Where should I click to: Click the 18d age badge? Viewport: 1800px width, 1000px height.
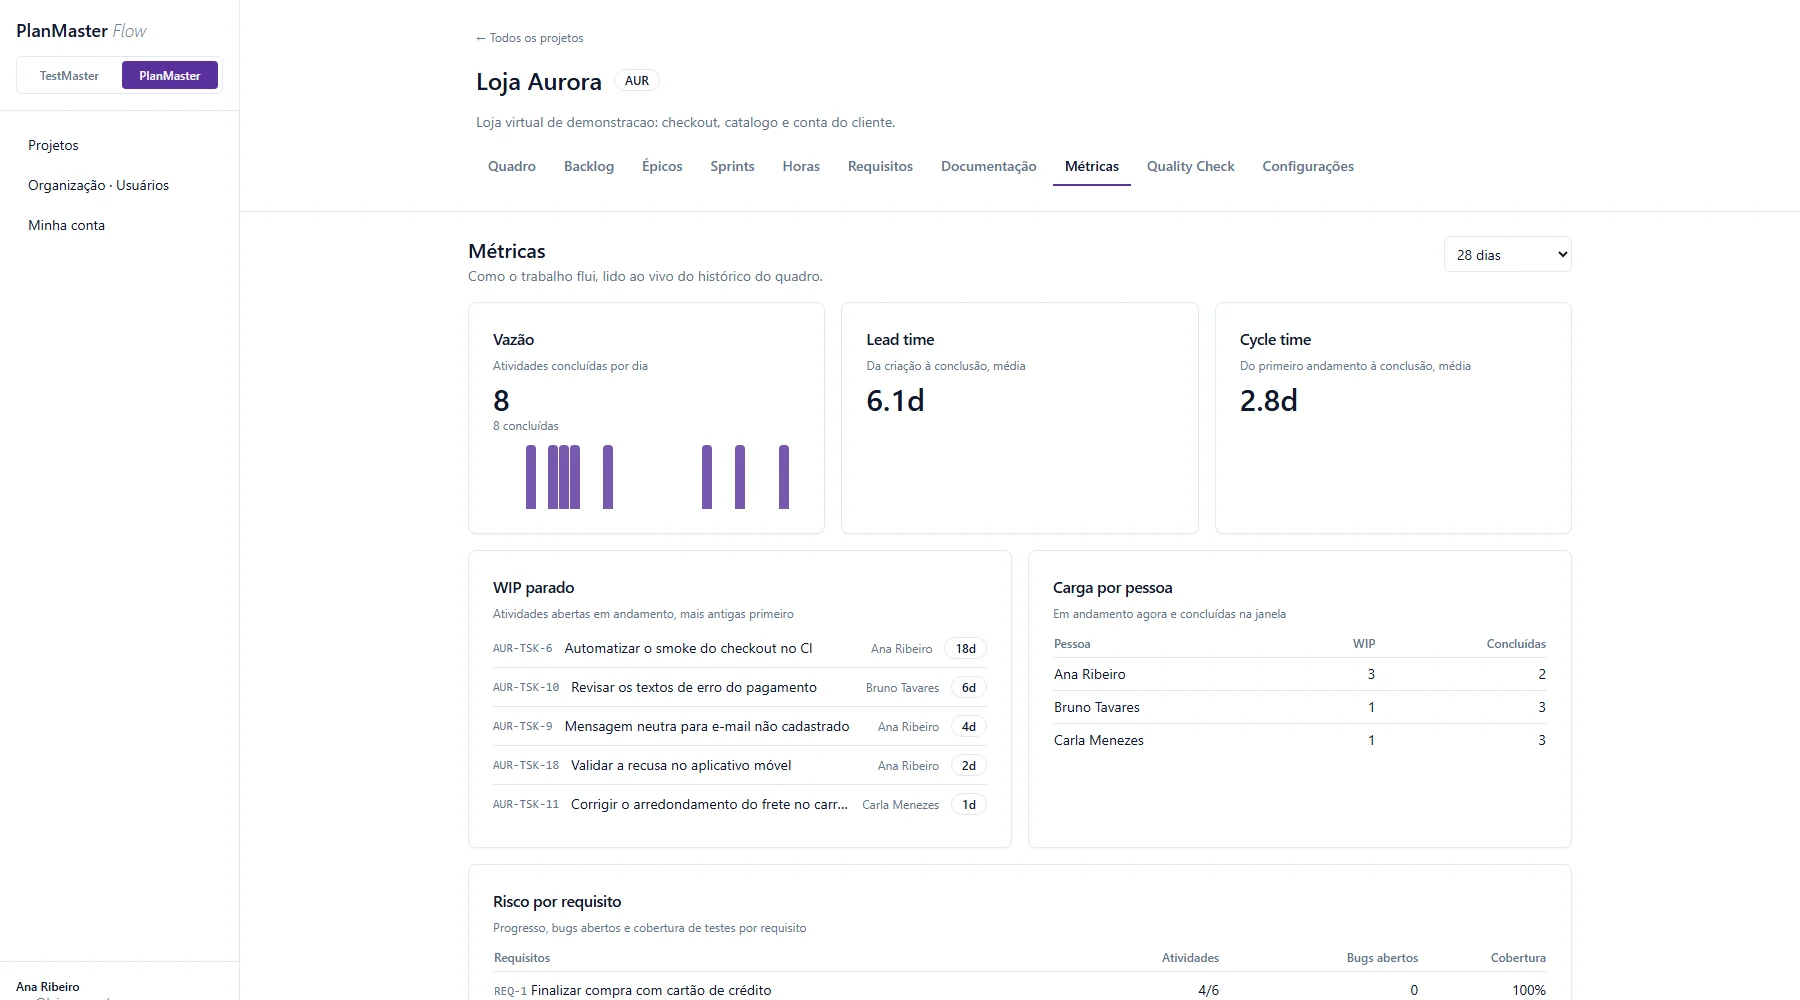pos(965,648)
